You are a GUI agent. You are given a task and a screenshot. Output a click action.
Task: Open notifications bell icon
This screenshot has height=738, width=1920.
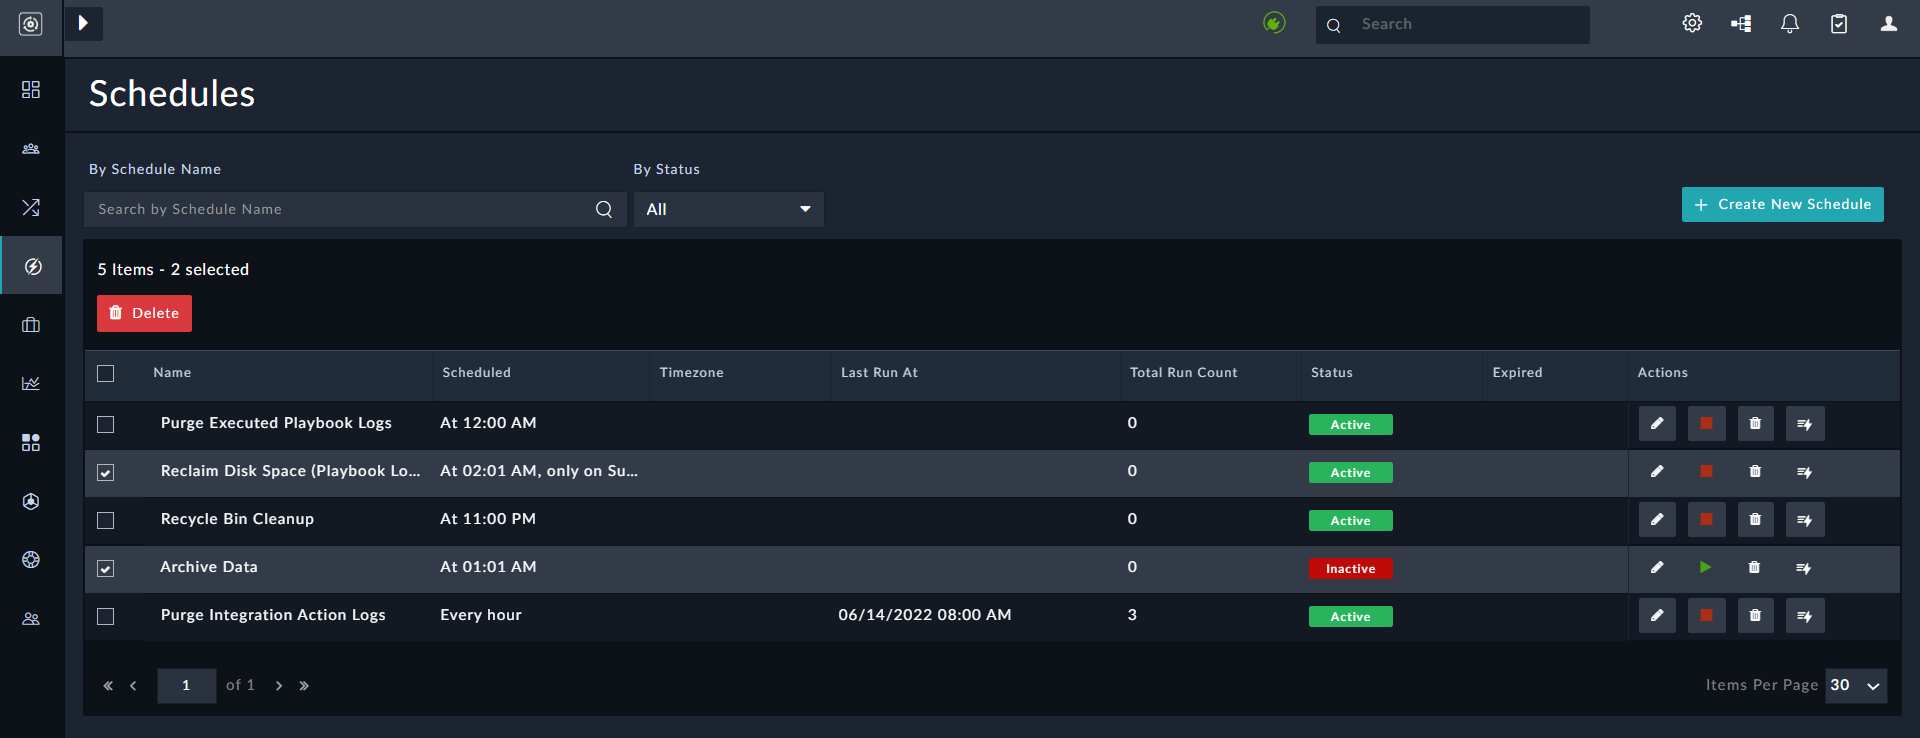point(1790,23)
